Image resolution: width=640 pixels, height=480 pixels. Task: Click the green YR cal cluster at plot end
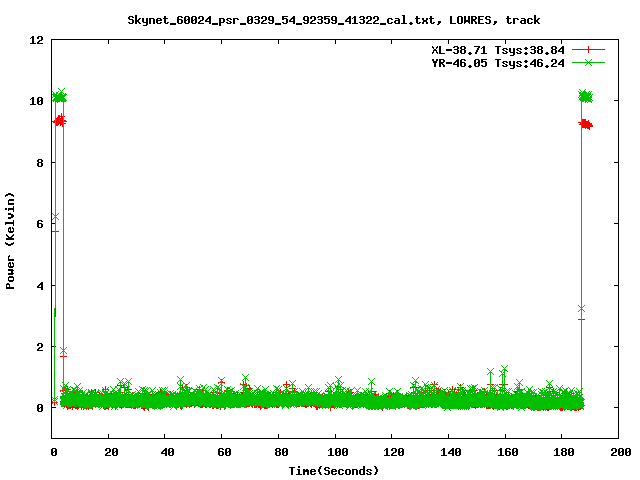(586, 96)
